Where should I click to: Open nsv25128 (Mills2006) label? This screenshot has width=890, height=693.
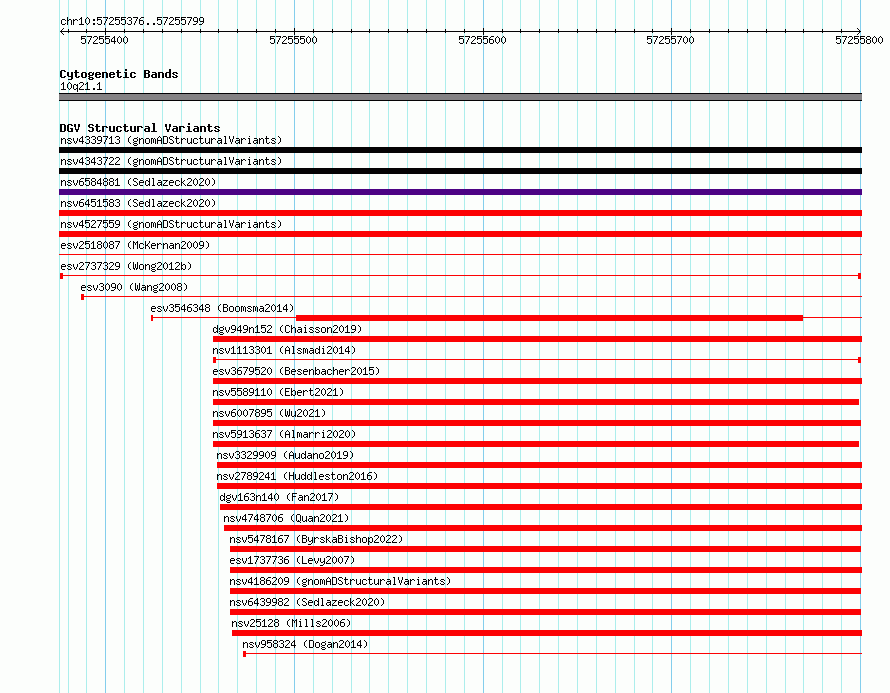point(291,623)
